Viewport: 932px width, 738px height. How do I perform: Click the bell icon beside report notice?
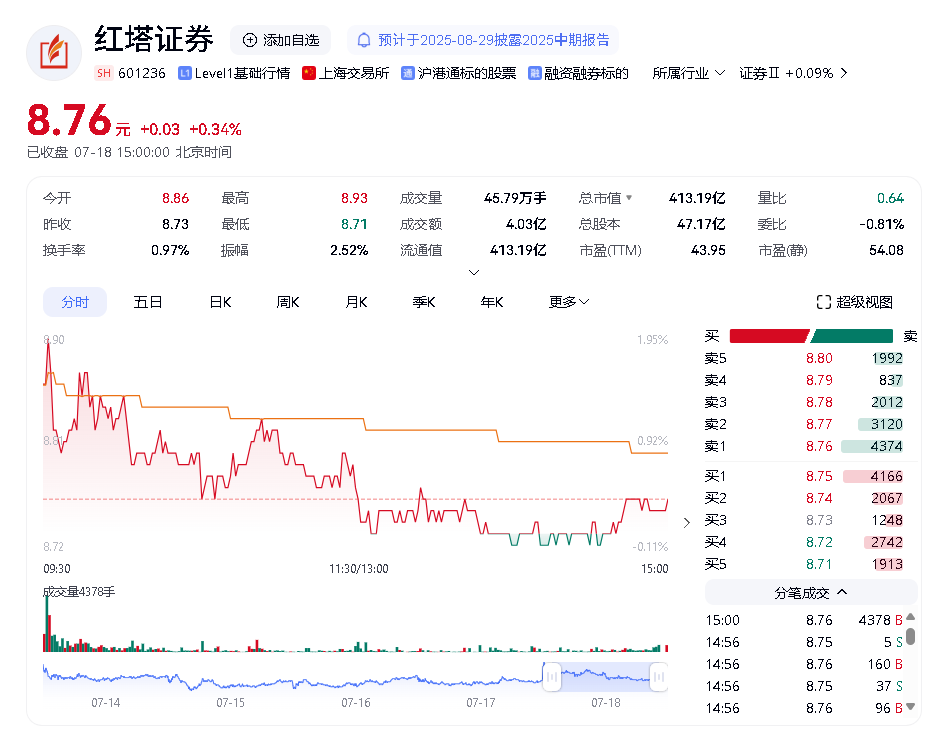point(364,40)
